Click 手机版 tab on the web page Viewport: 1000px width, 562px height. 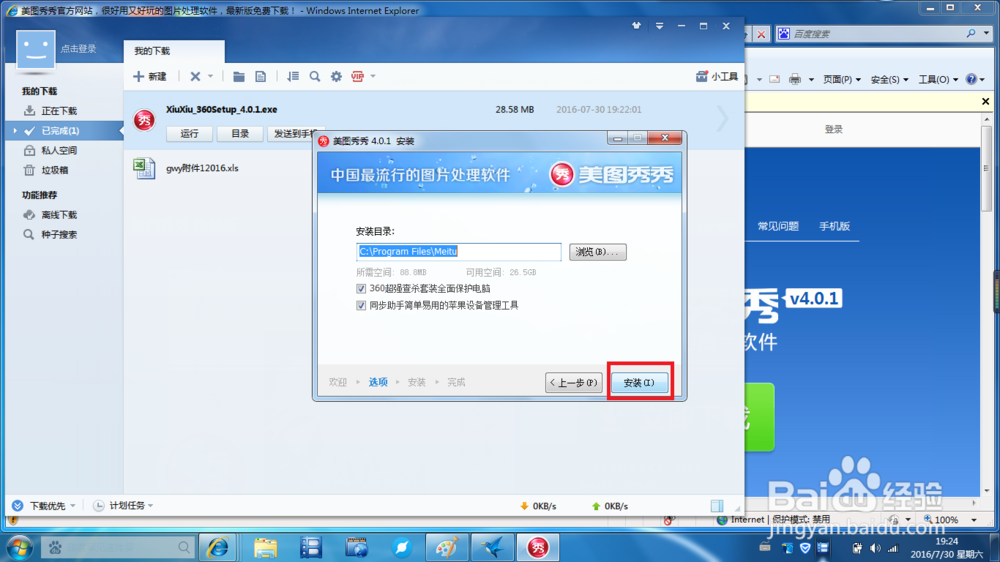pyautogui.click(x=834, y=226)
